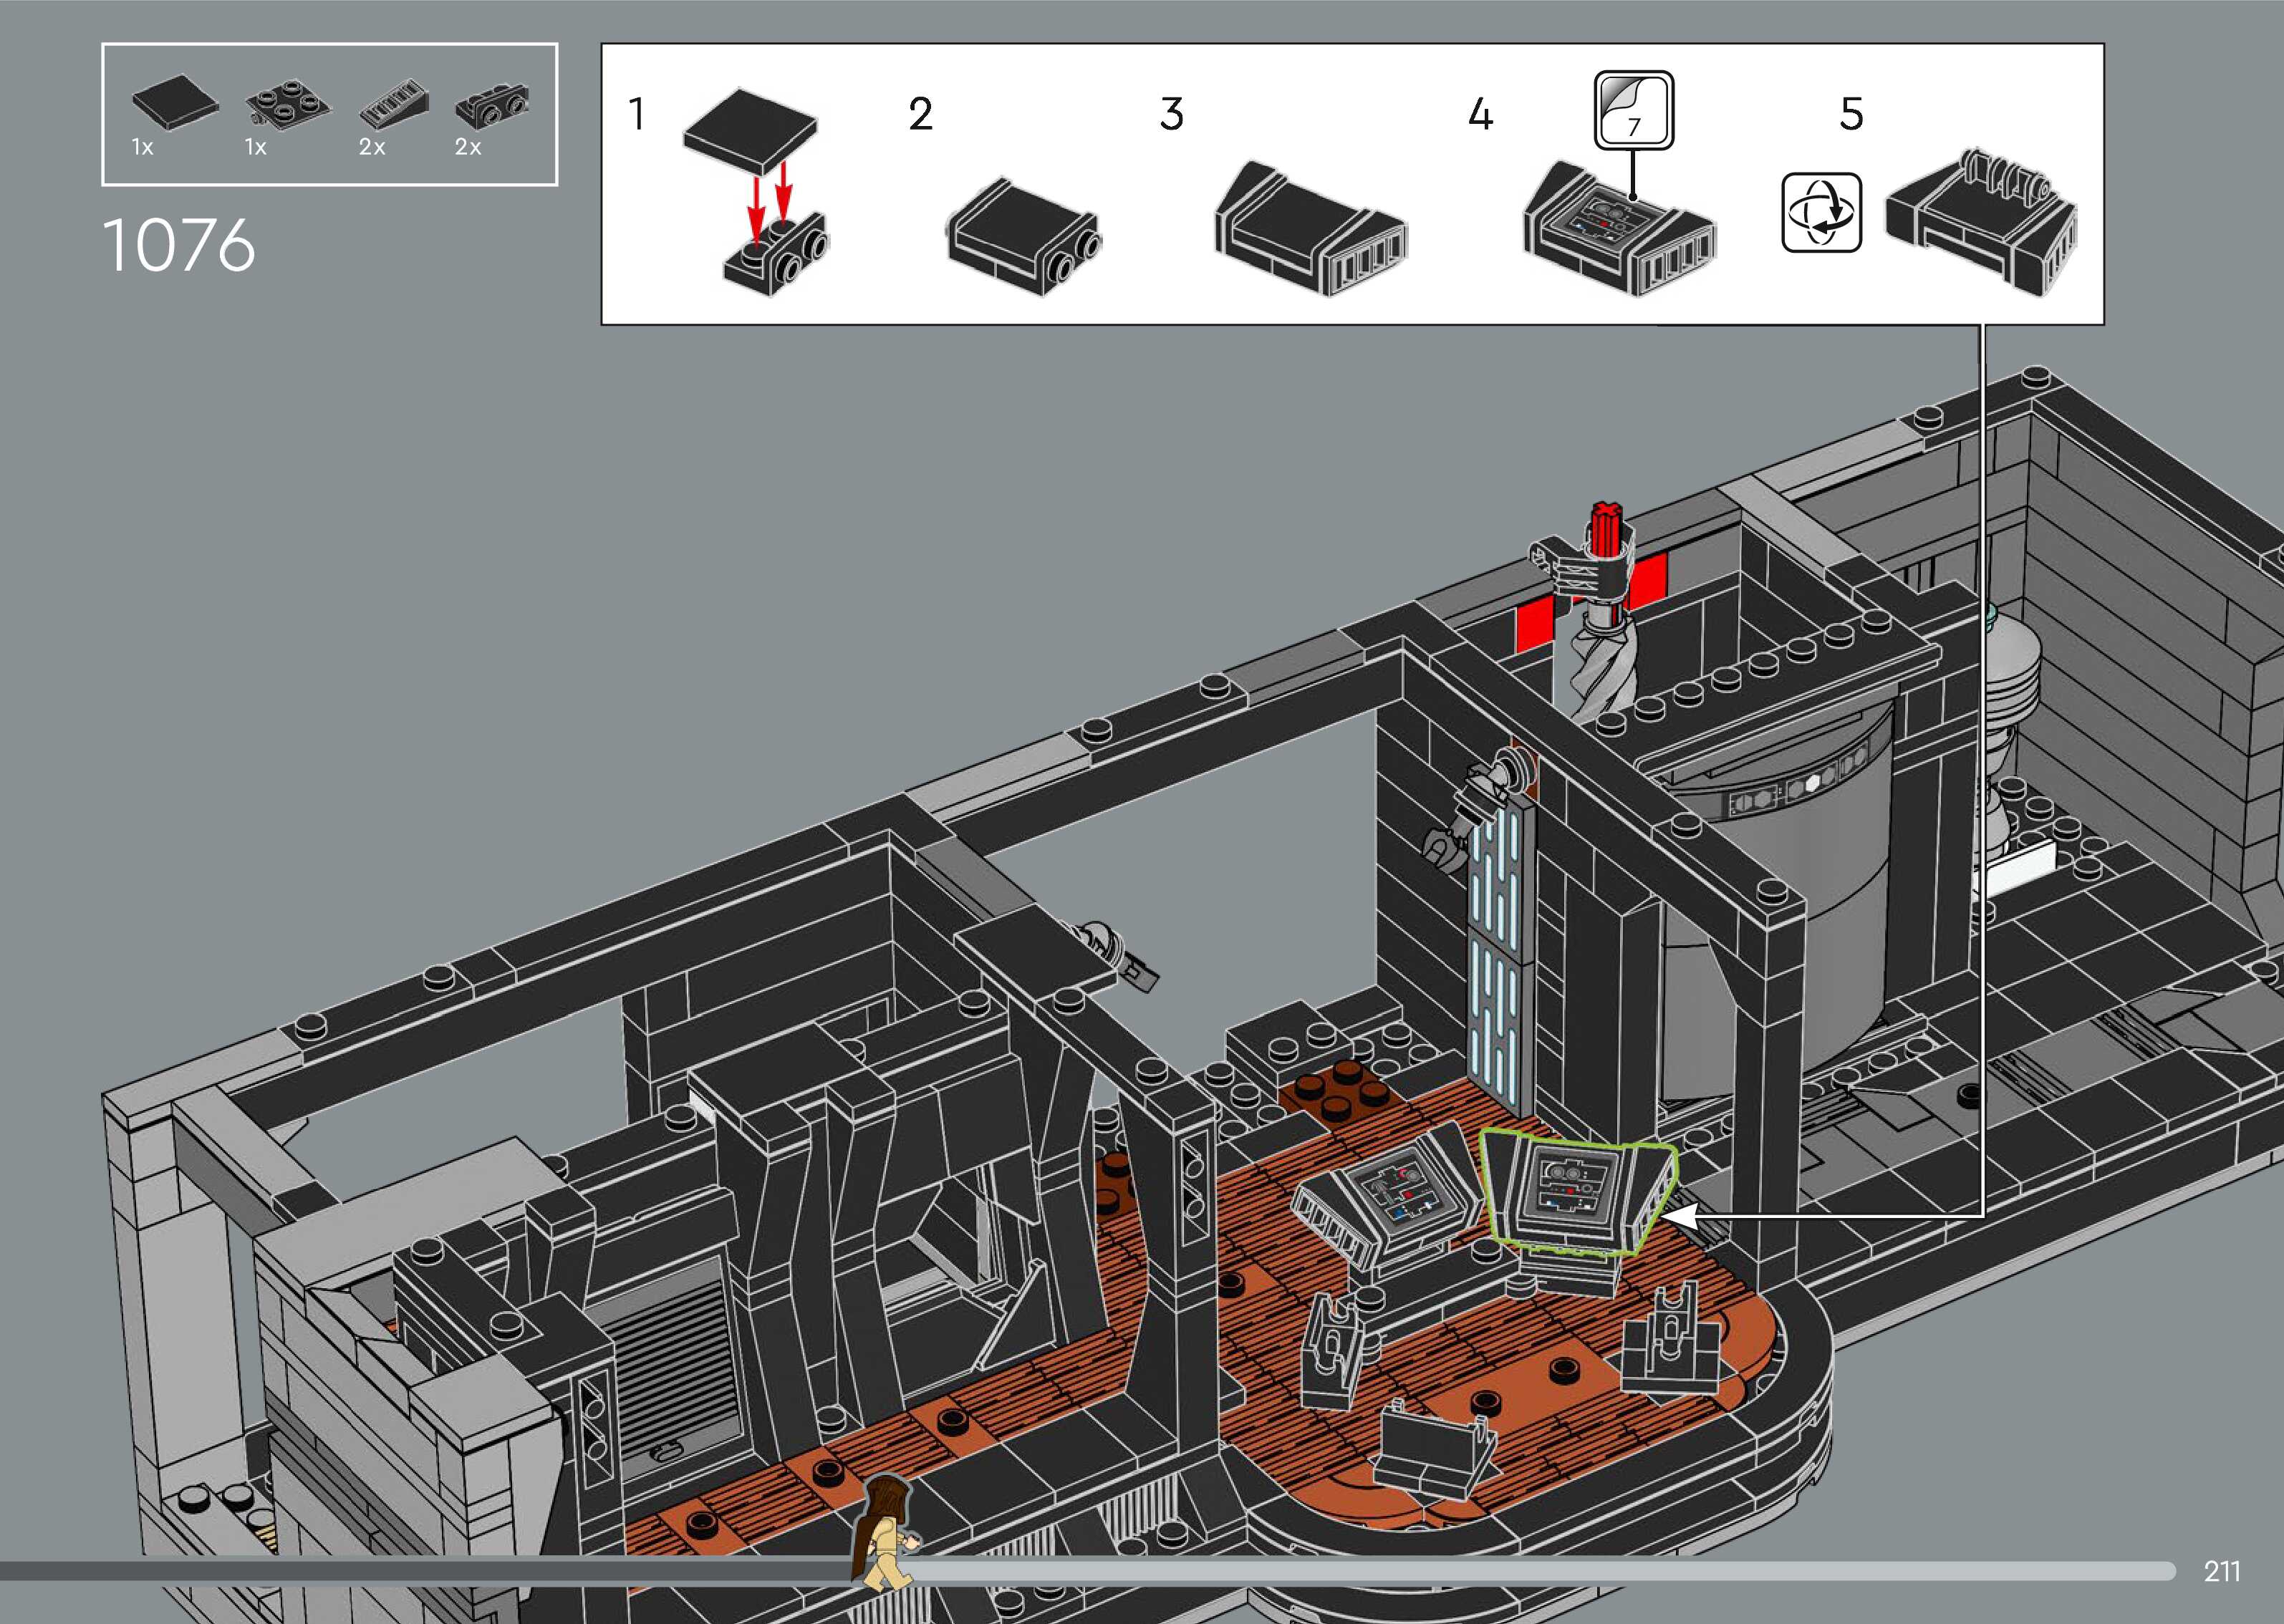The width and height of the screenshot is (2284, 1624).
Task: Click the page number 211
Action: [x=2222, y=1571]
